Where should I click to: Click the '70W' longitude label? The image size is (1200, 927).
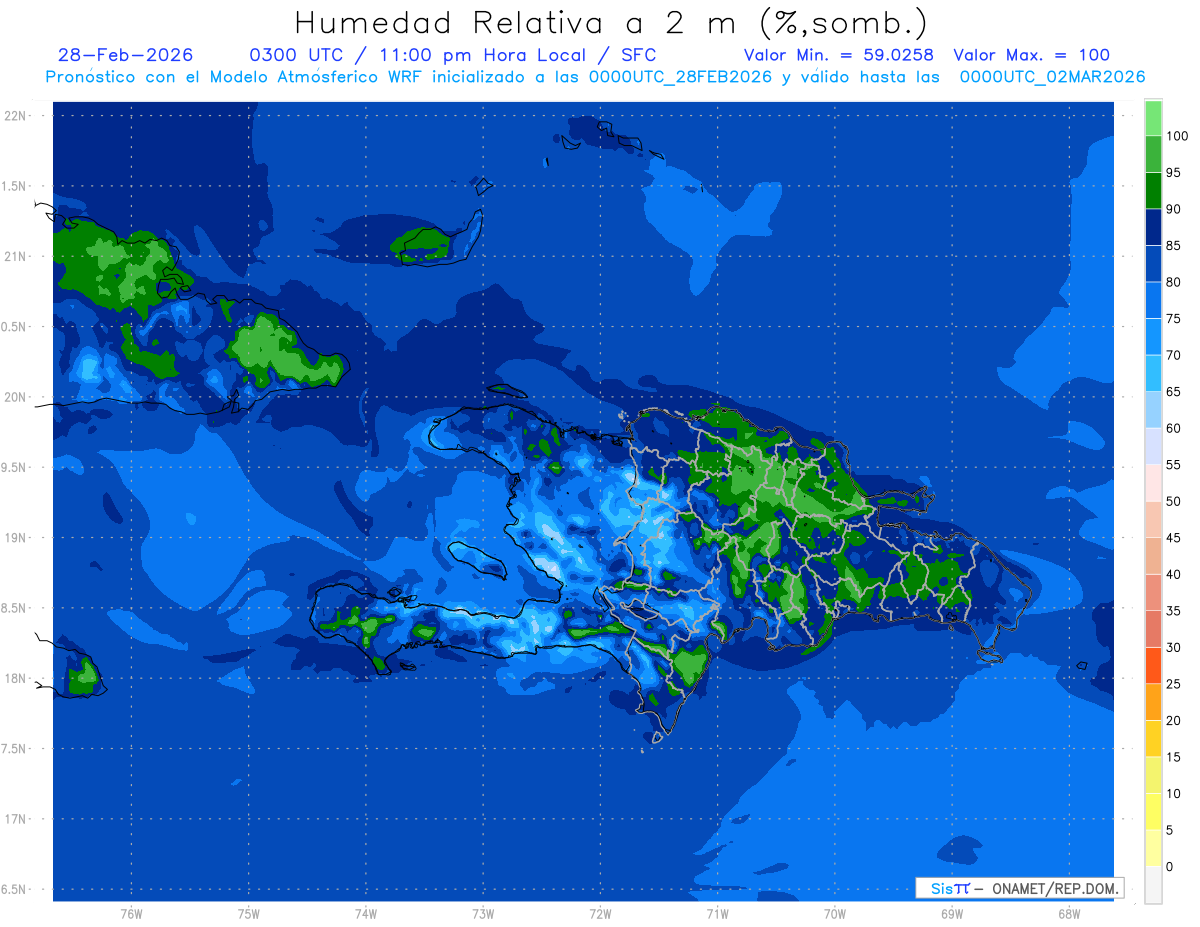tap(835, 913)
